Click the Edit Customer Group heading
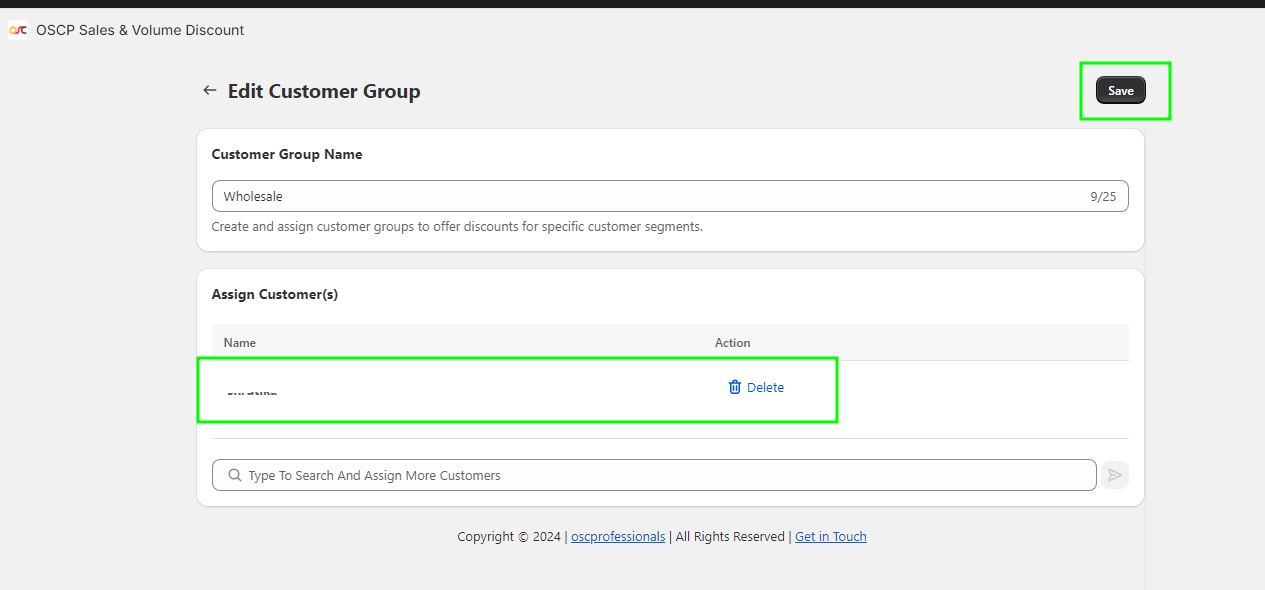Viewport: 1265px width, 590px height. click(x=324, y=91)
